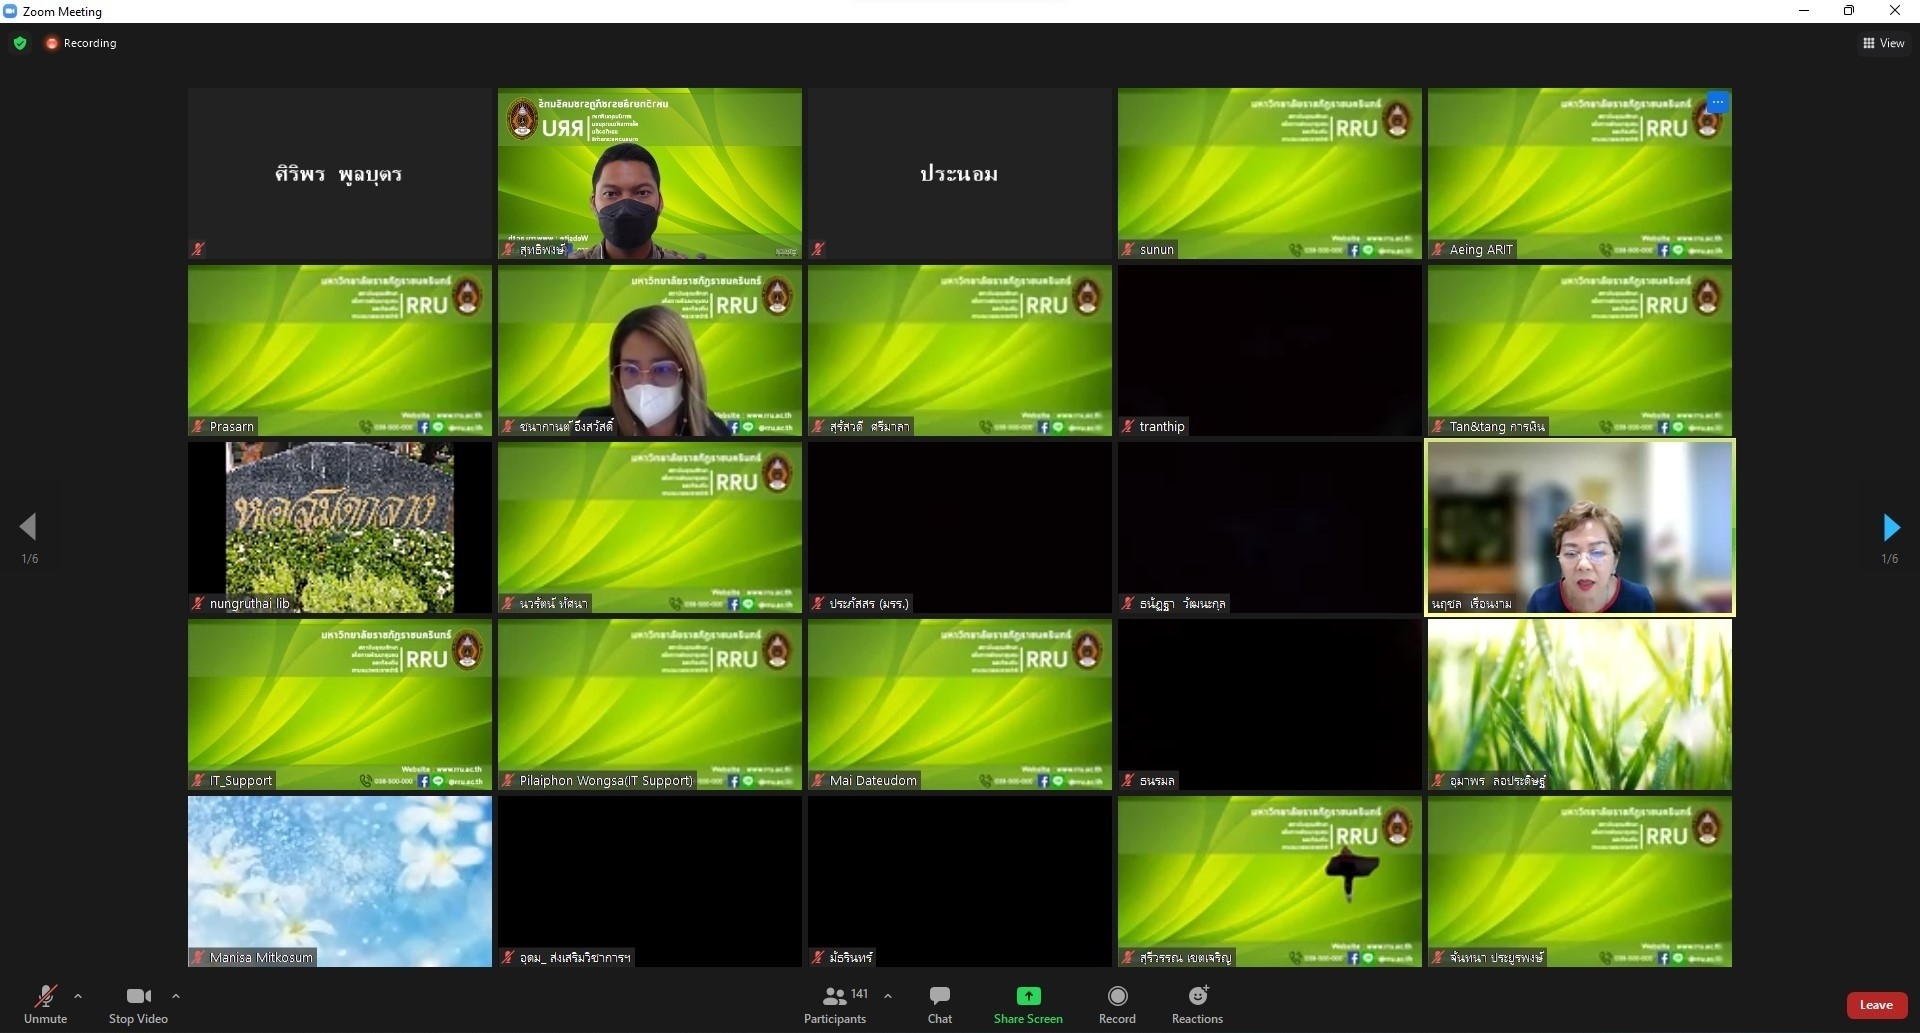The image size is (1920, 1033).
Task: Click the Zoom Meeting title bar icon
Action: pos(10,11)
